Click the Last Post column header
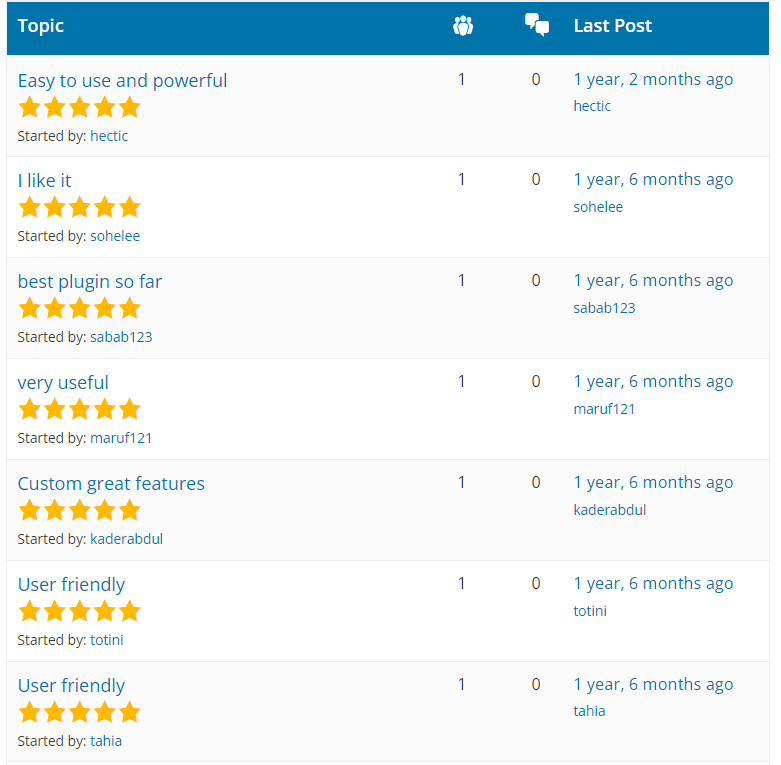The width and height of the screenshot is (781, 765). pos(613,26)
